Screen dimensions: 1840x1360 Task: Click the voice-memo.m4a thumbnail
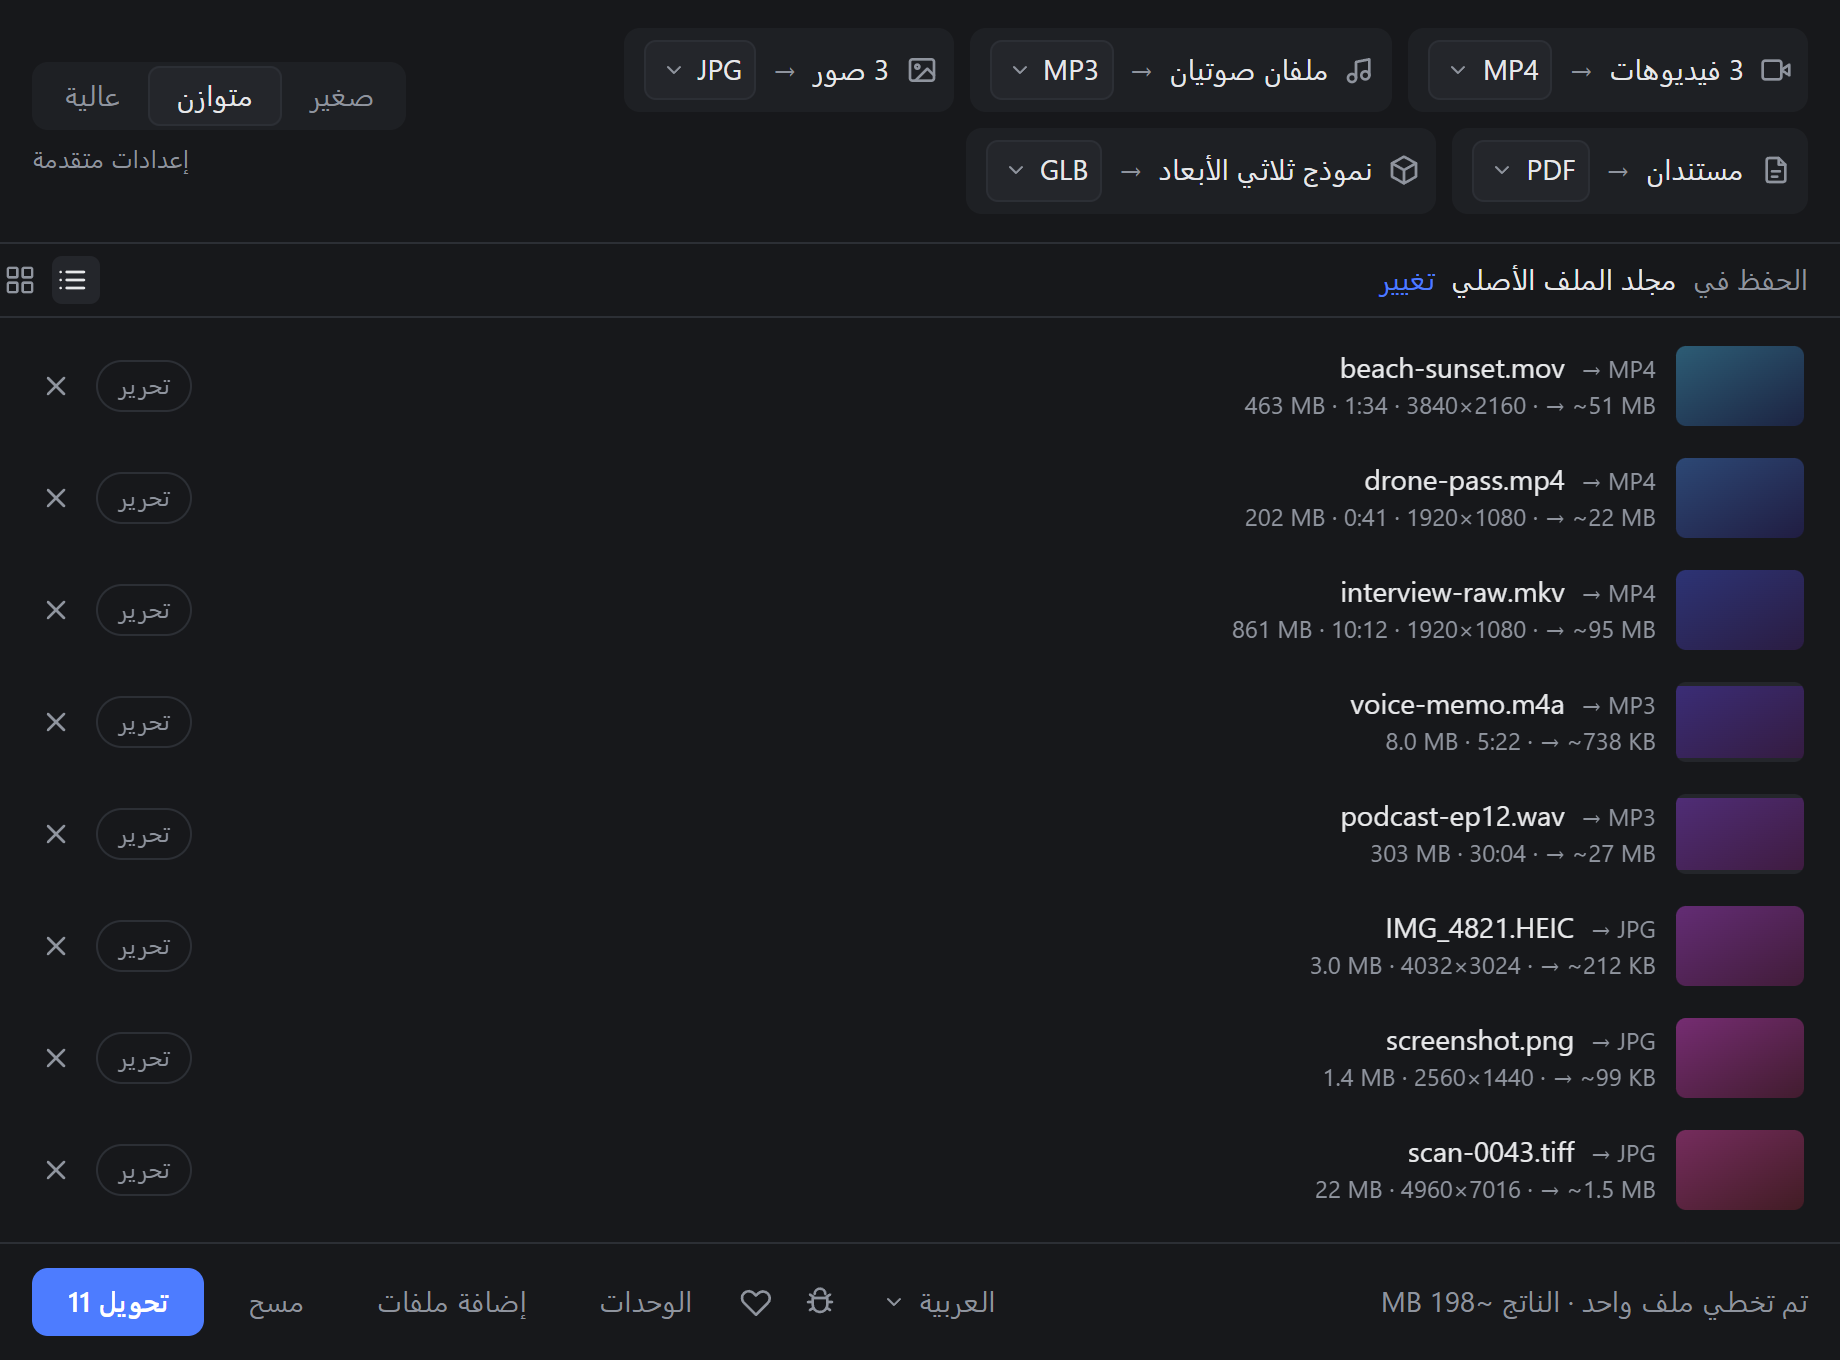click(x=1740, y=722)
